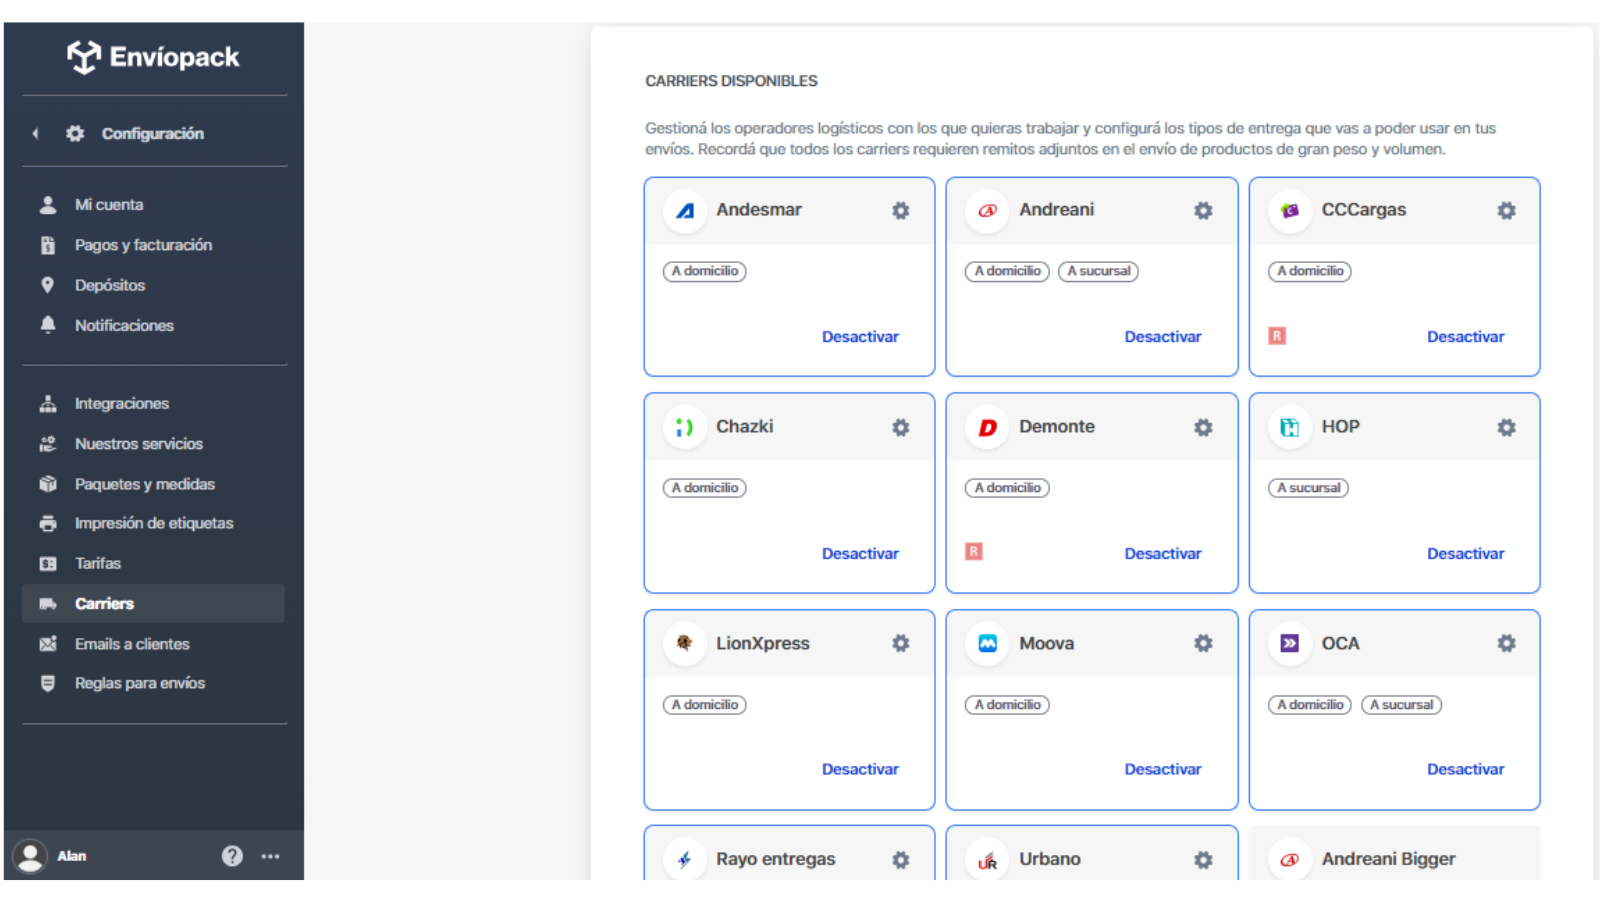The width and height of the screenshot is (1600, 900).
Task: Click CARRIERS DISPONIBLES heading text
Action: [731, 81]
